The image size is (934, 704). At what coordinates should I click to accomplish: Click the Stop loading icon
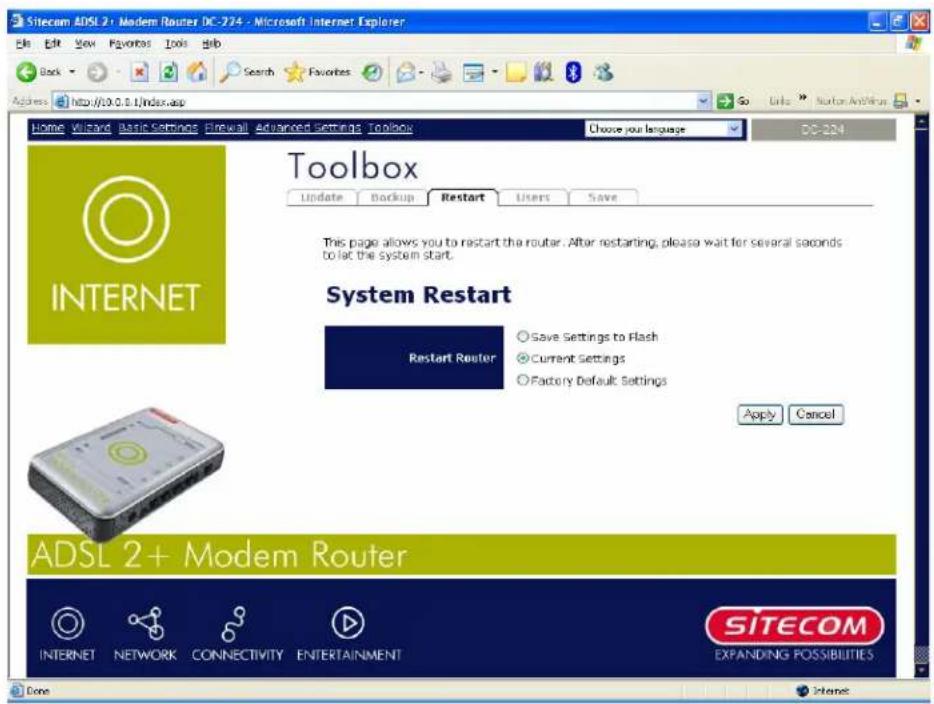point(139,72)
